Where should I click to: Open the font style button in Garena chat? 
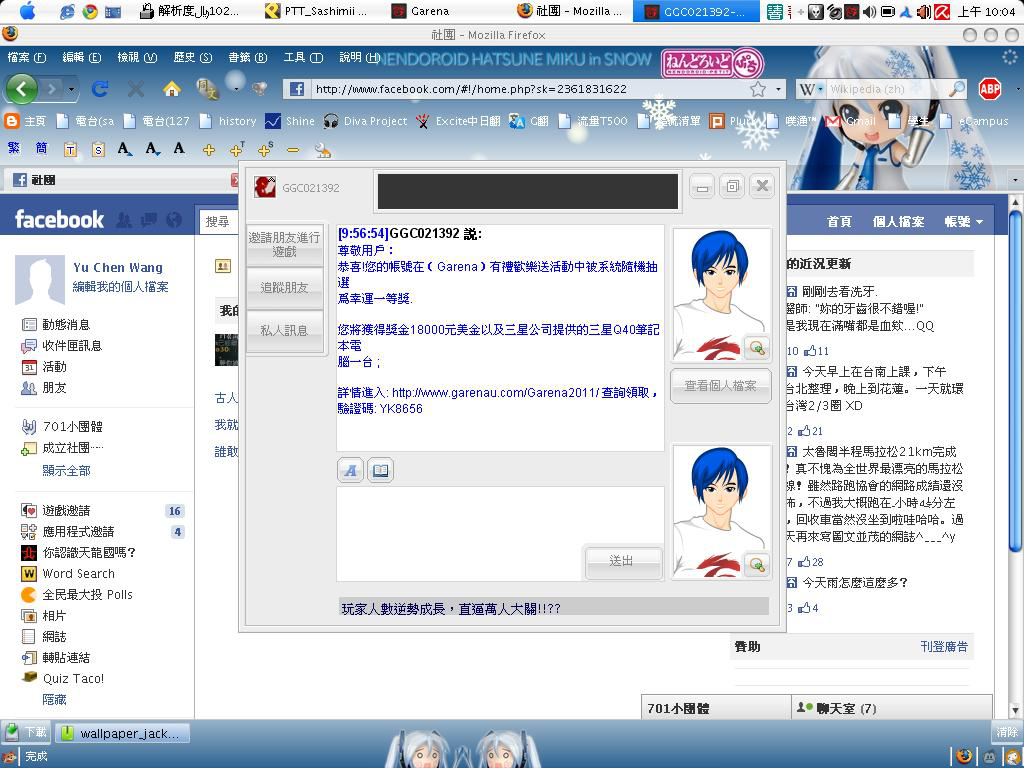[351, 469]
